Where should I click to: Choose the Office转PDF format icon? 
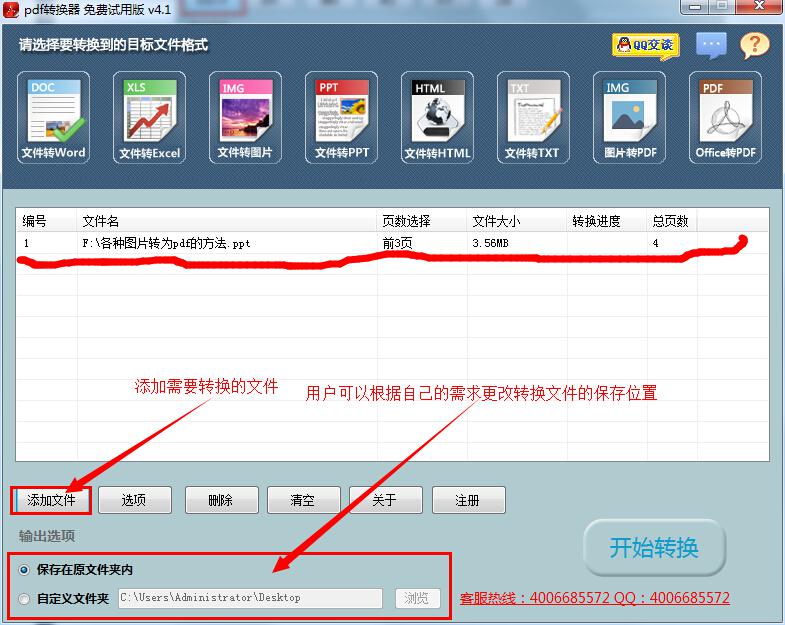[725, 118]
